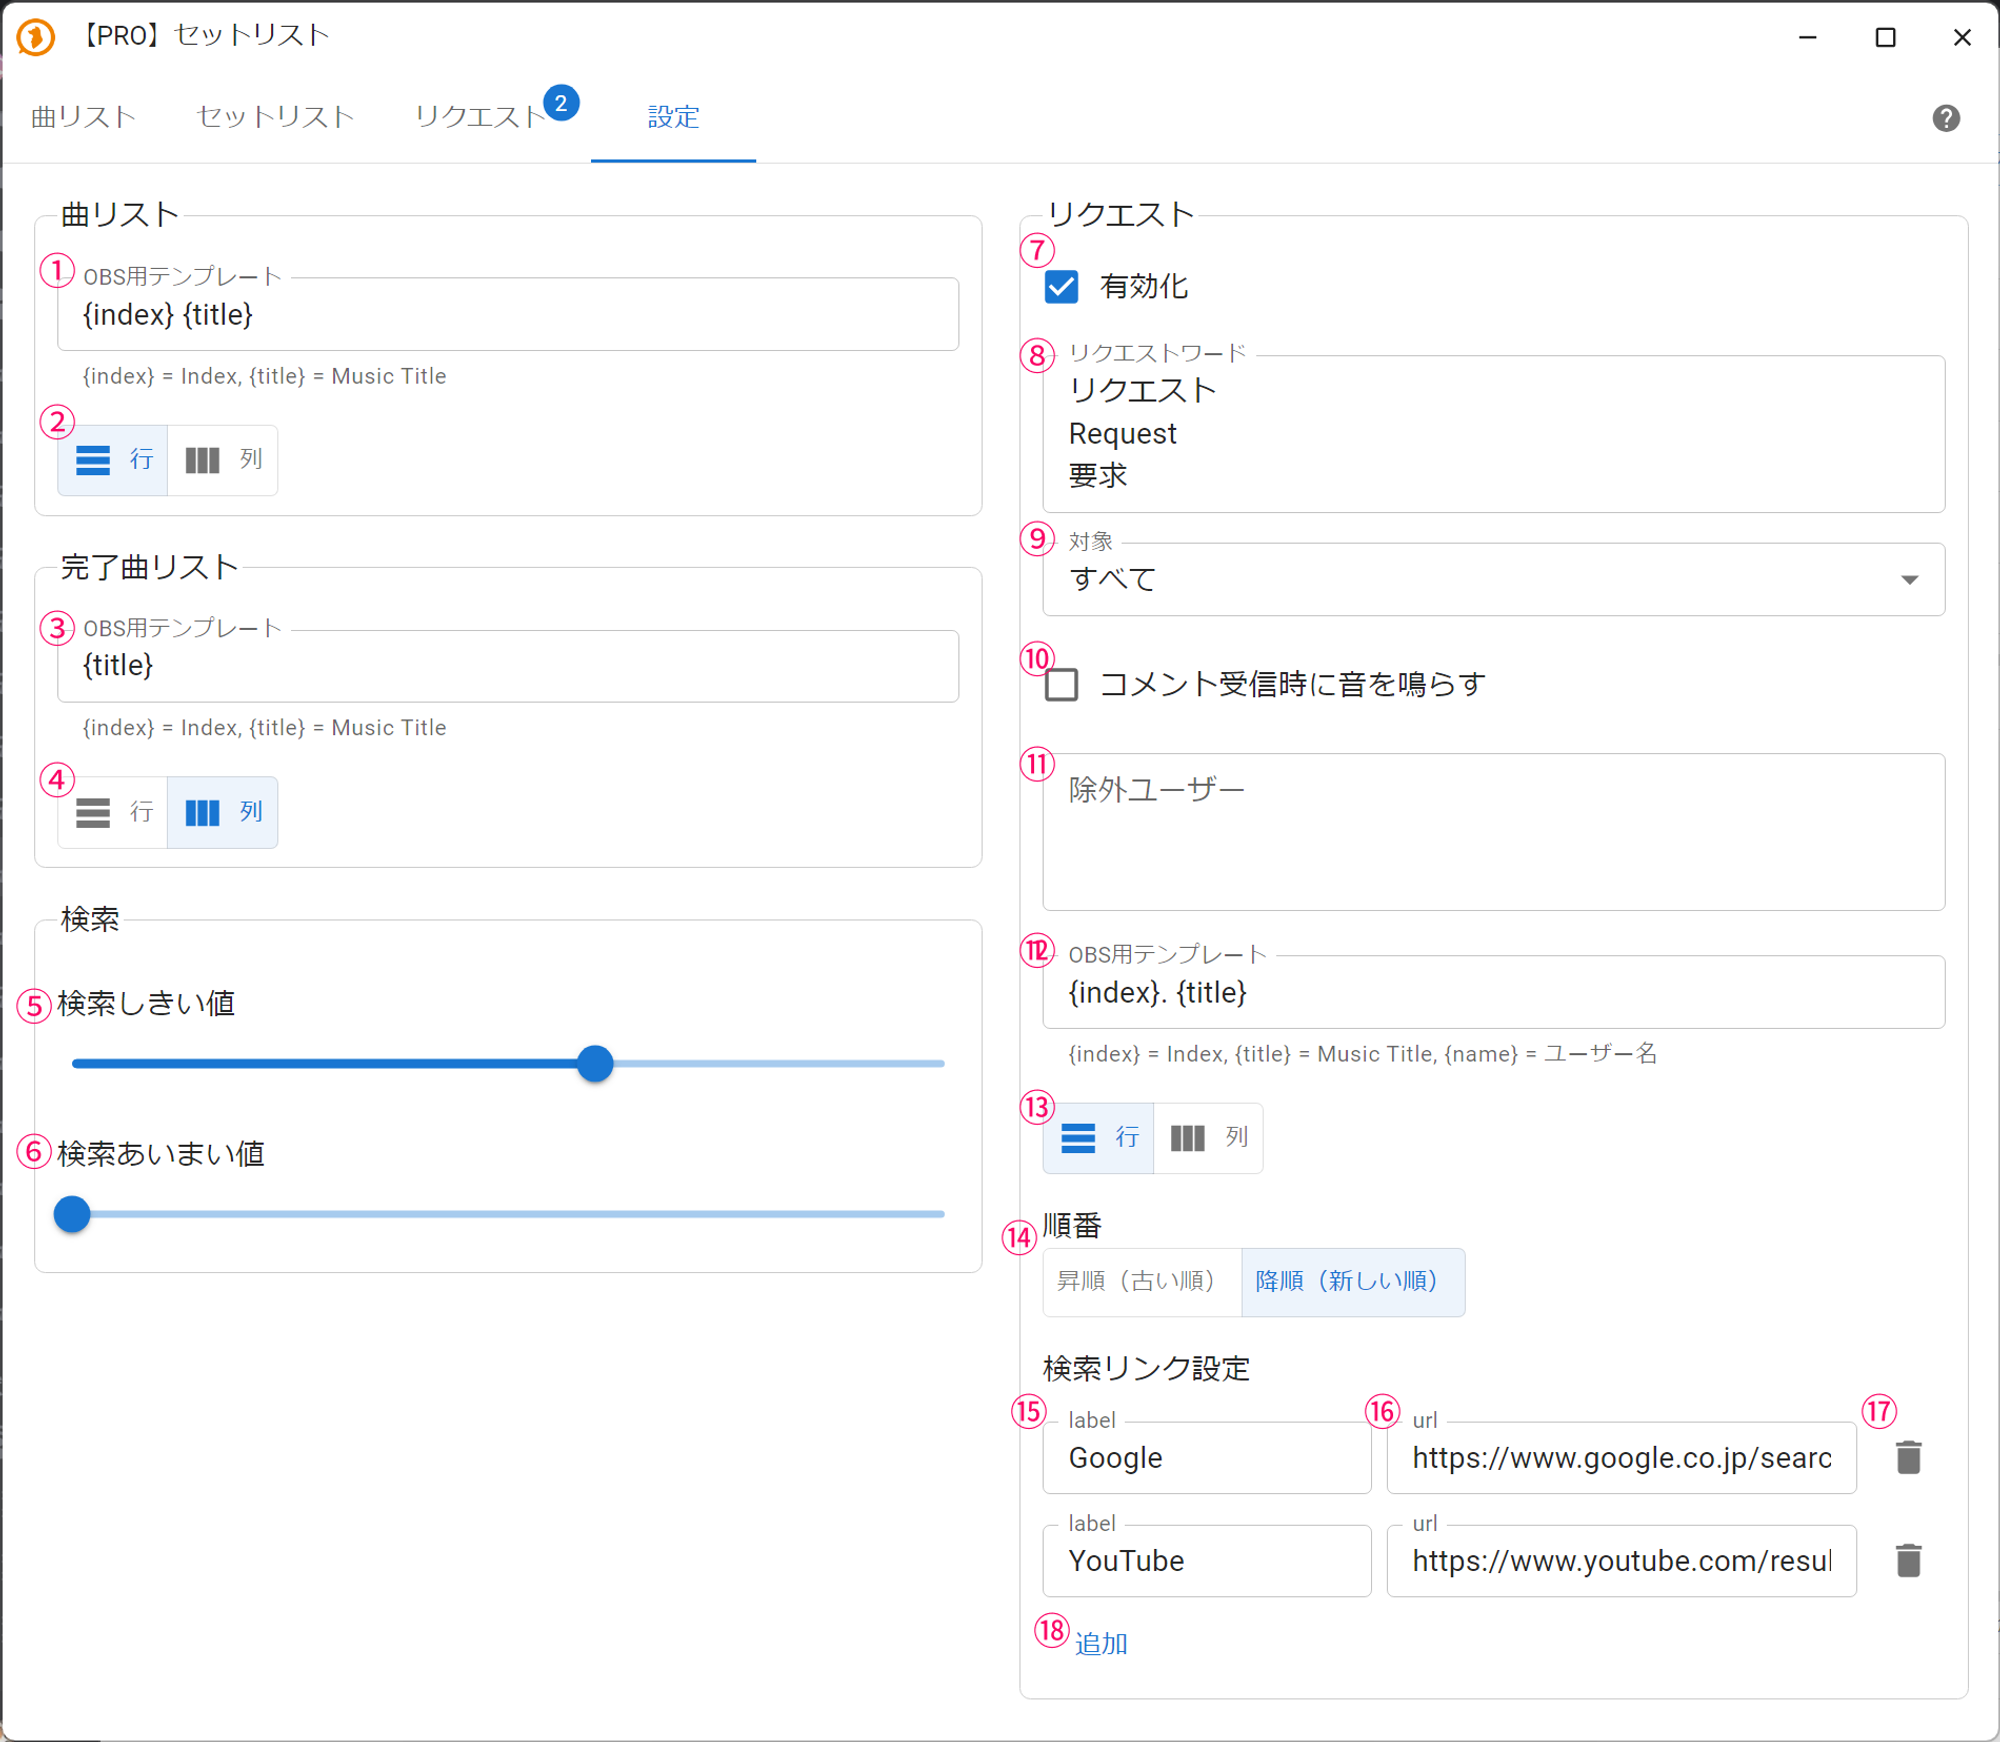The height and width of the screenshot is (1742, 2000).
Task: Click the 検索しきい値 slider handle
Action: 595,1063
